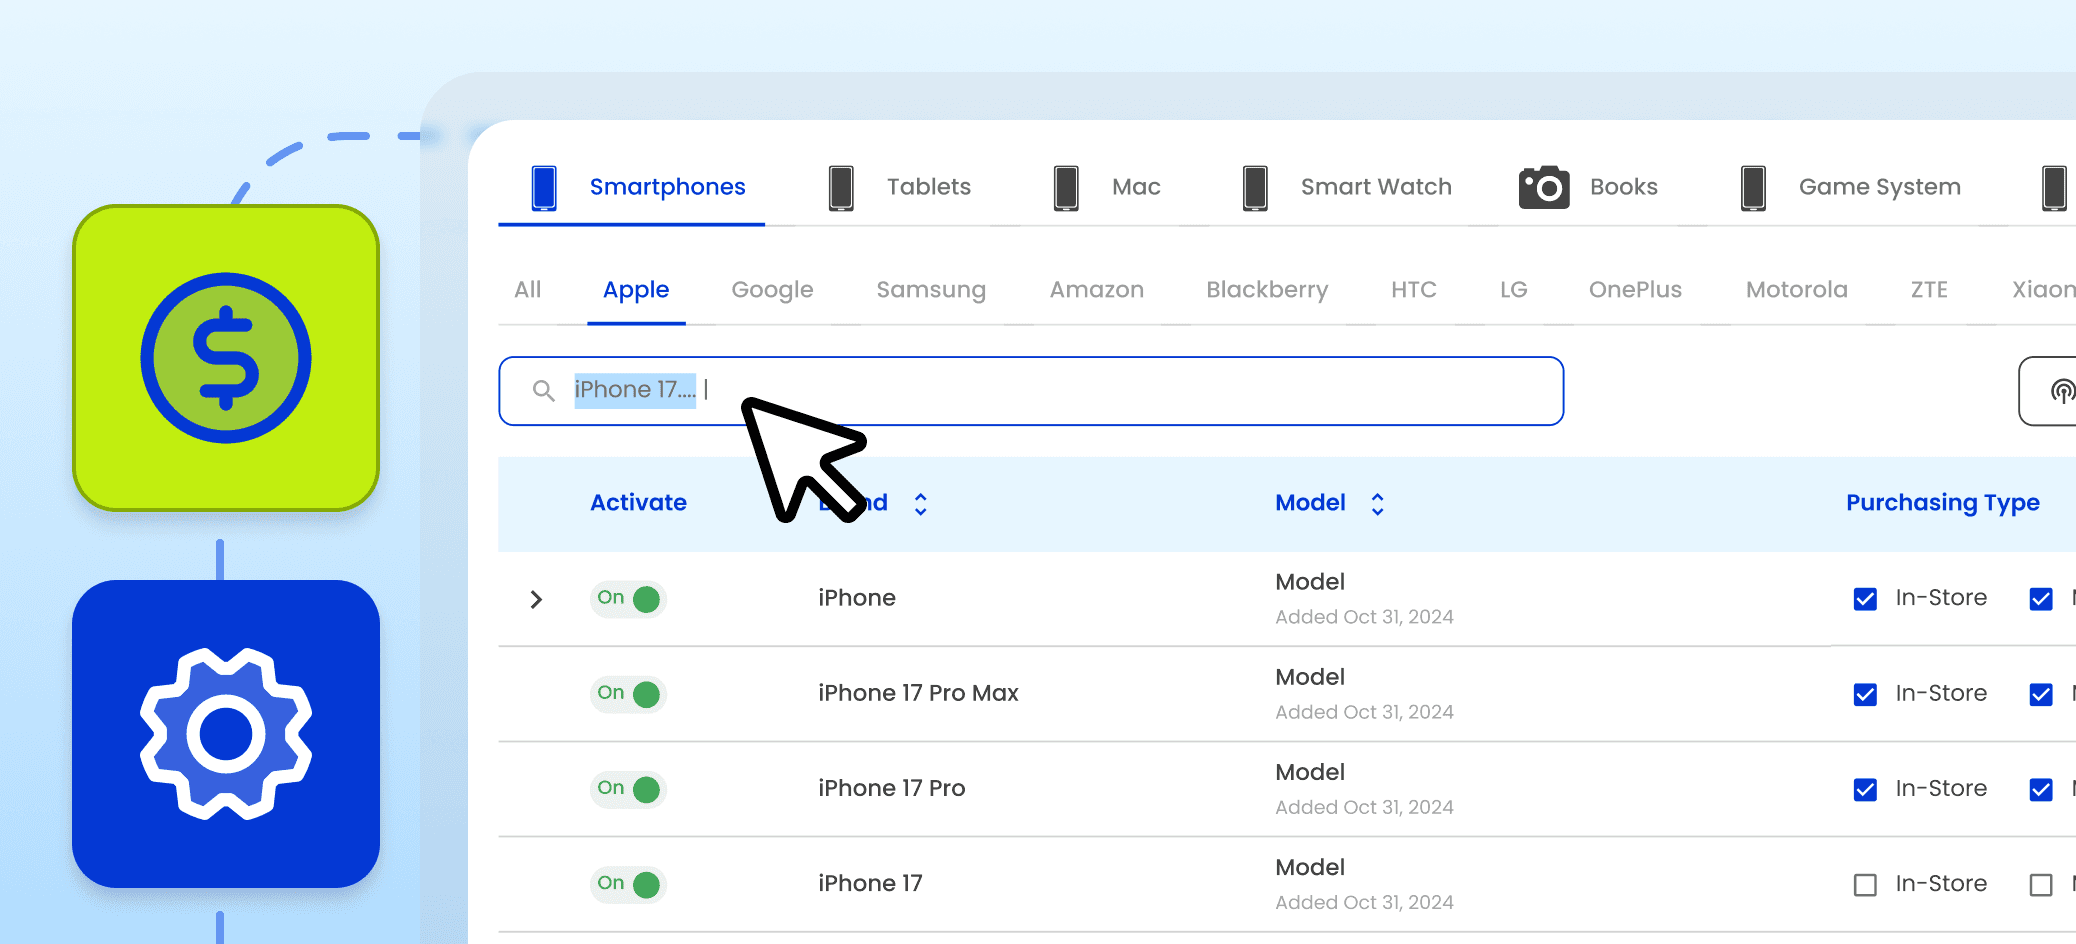Filter by Samsung brand

click(x=931, y=290)
